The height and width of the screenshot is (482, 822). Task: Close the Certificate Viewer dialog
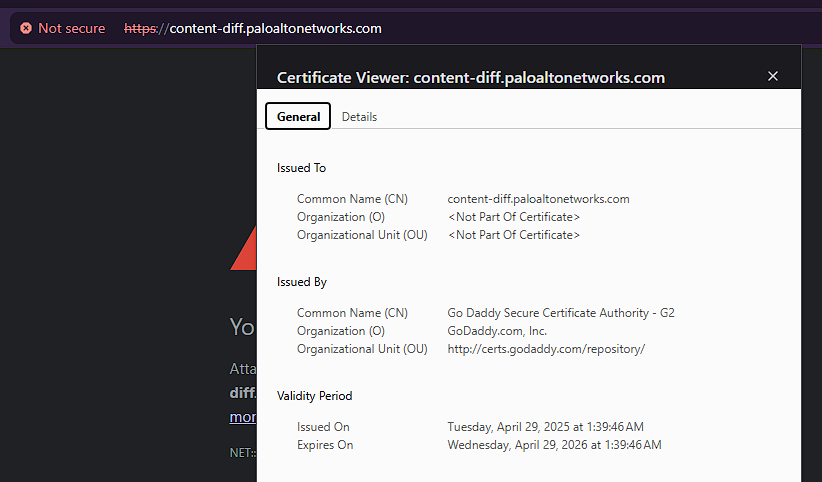(x=773, y=76)
